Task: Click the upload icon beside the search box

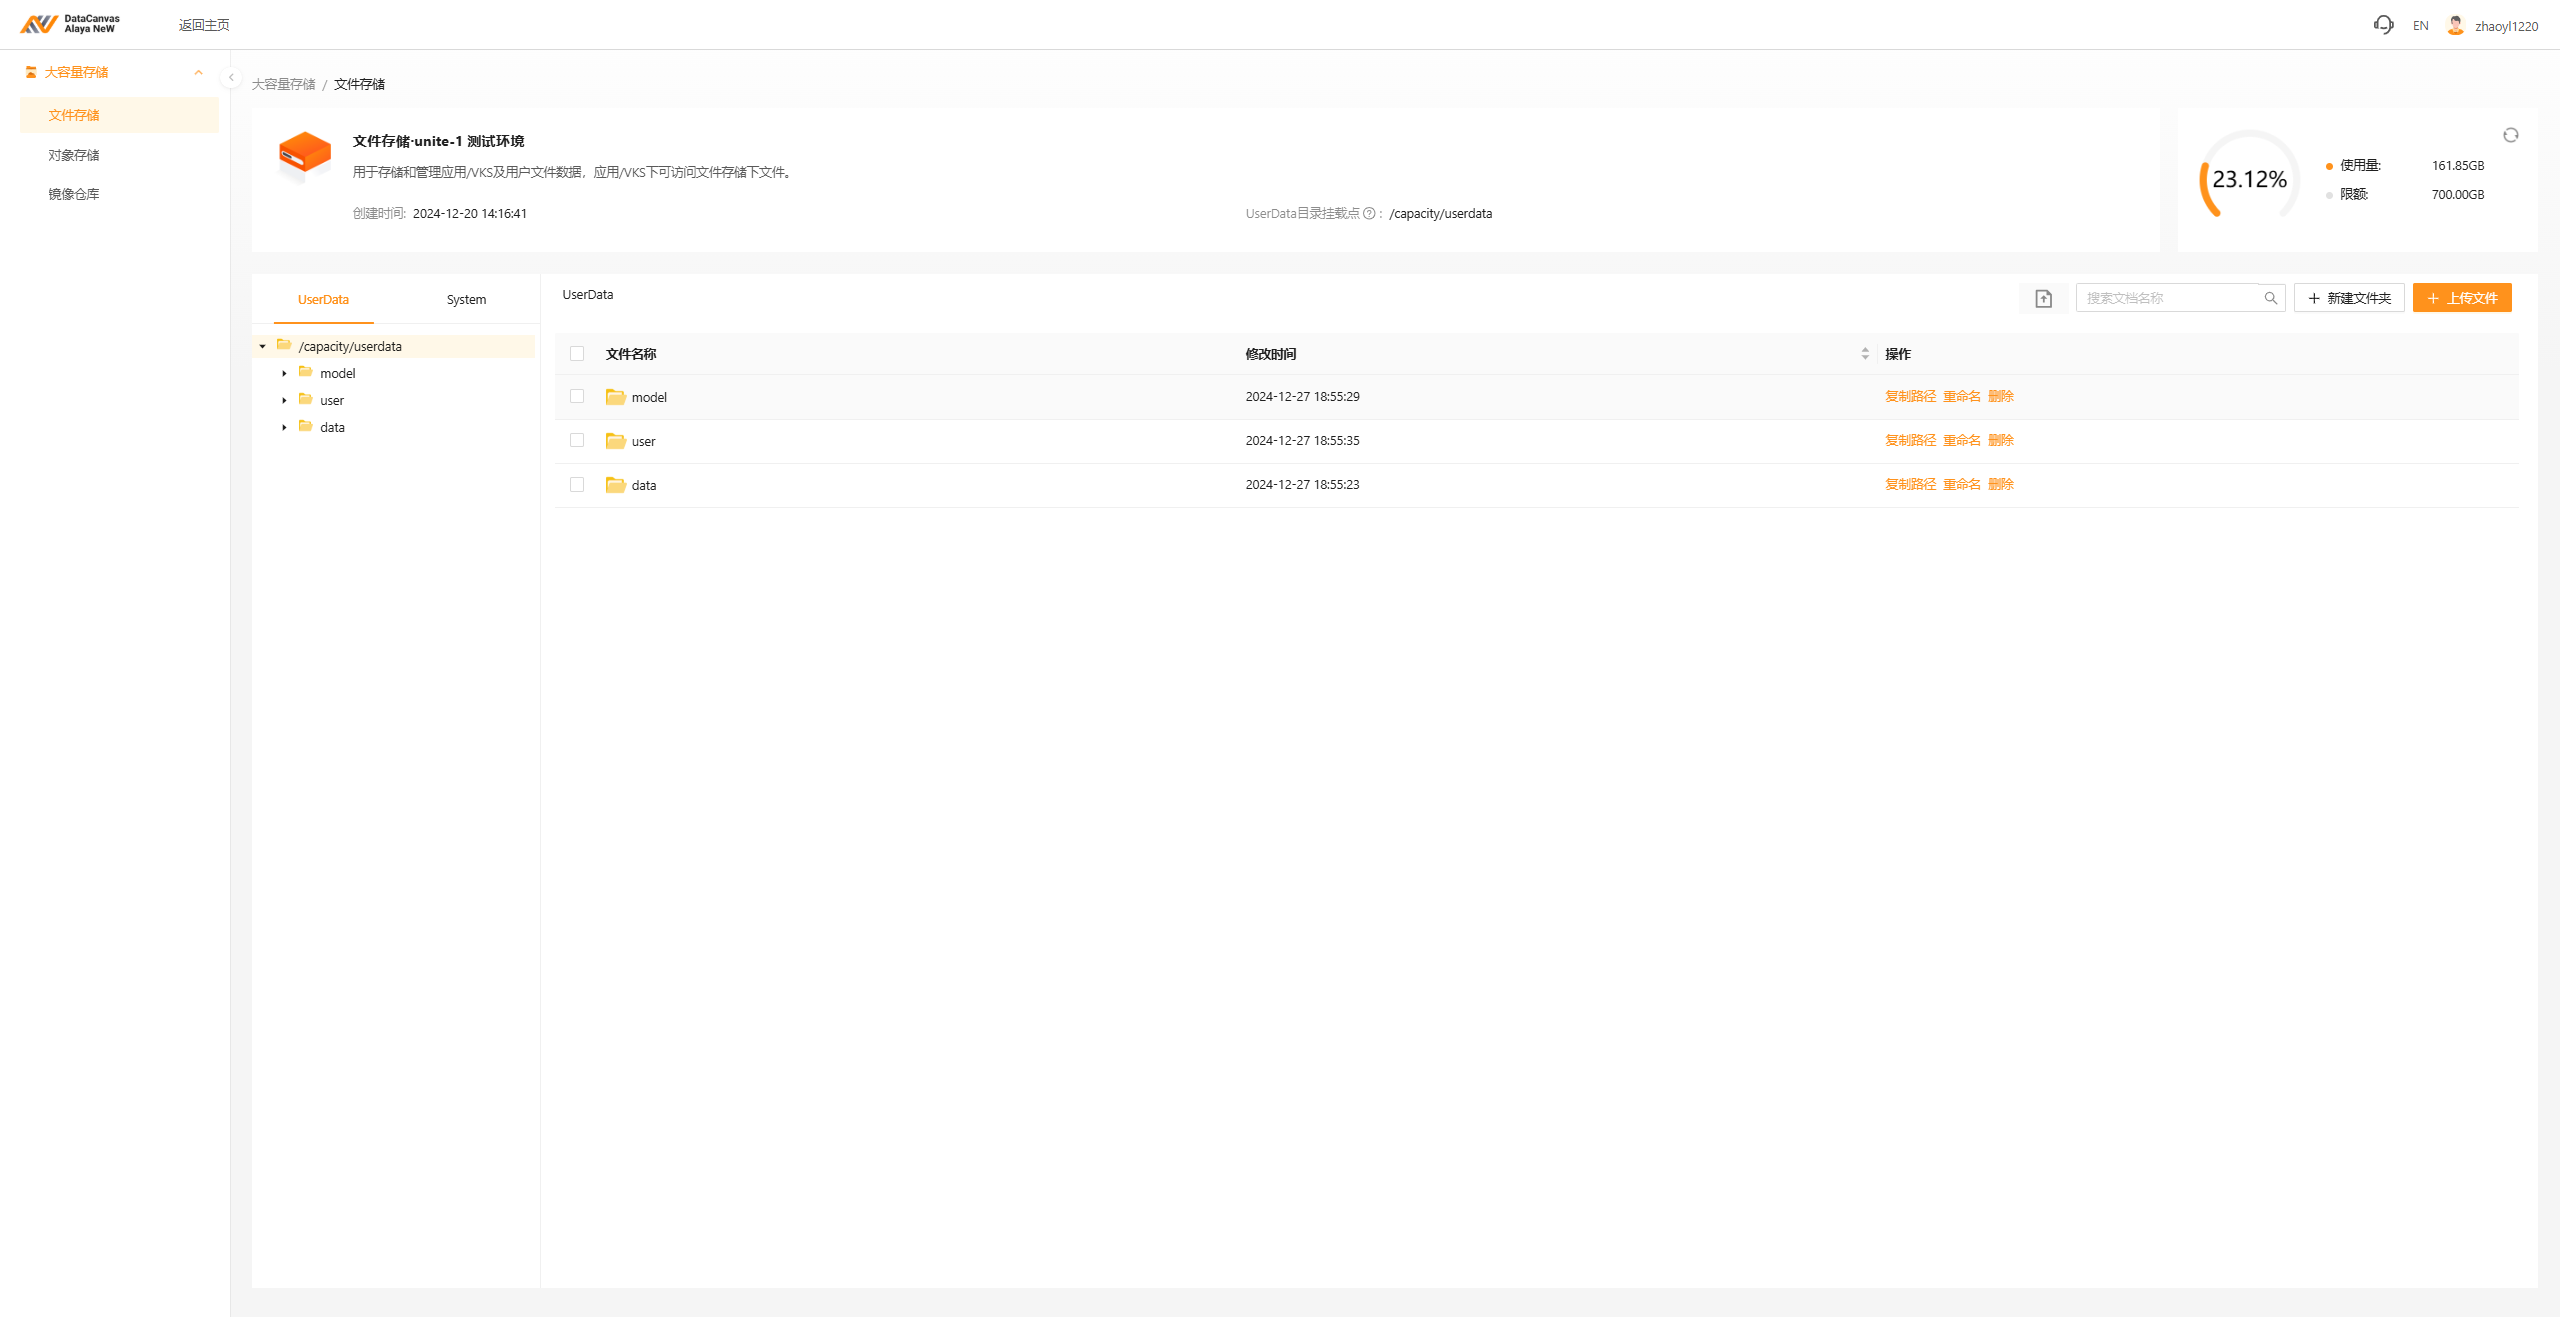Action: pyautogui.click(x=2043, y=298)
